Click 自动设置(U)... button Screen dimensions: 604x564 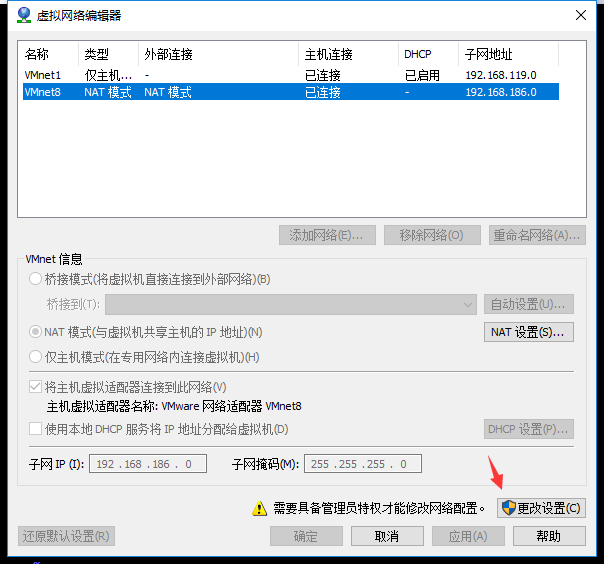coord(528,304)
